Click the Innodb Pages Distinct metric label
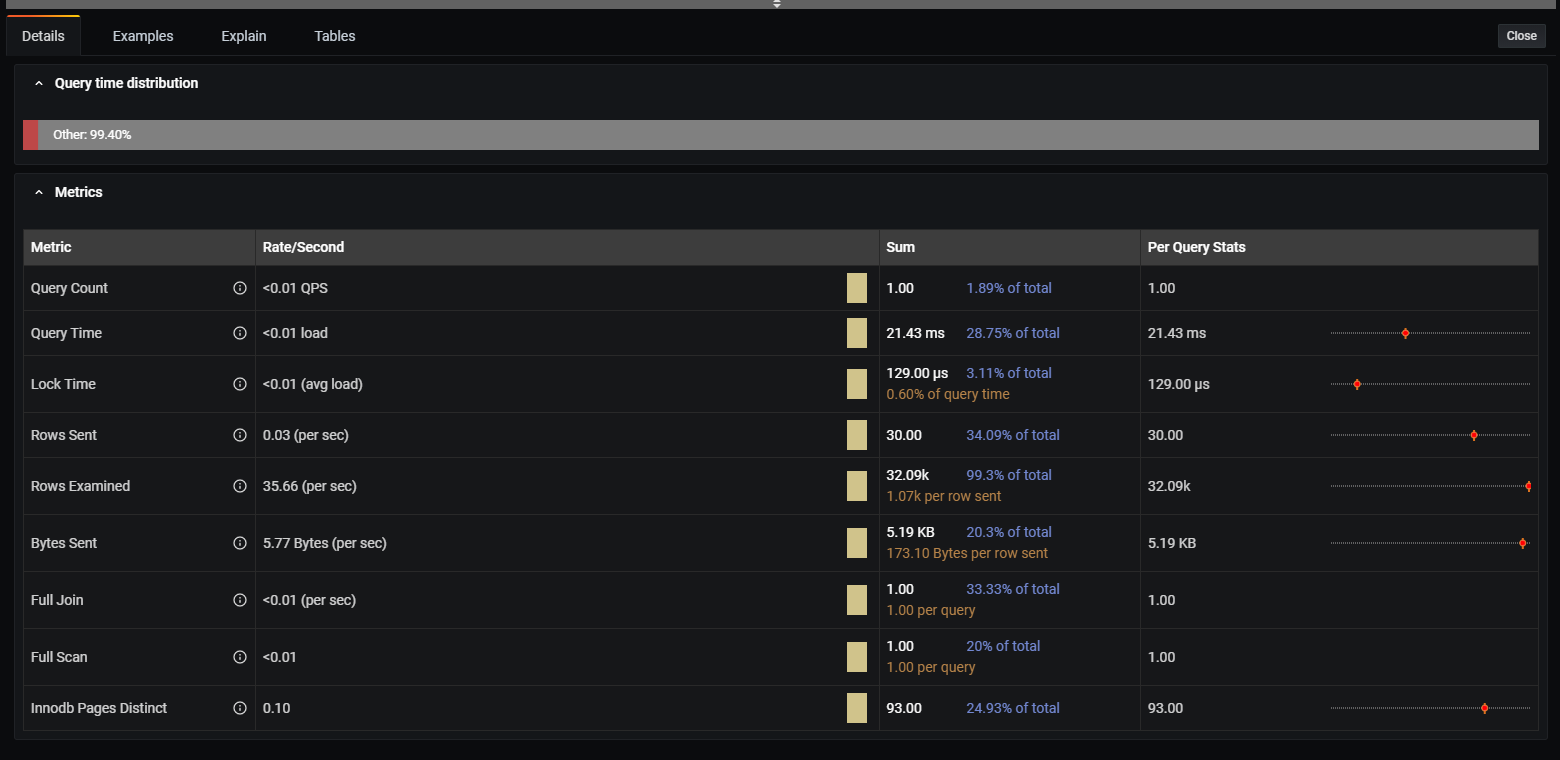This screenshot has width=1560, height=760. 99,708
